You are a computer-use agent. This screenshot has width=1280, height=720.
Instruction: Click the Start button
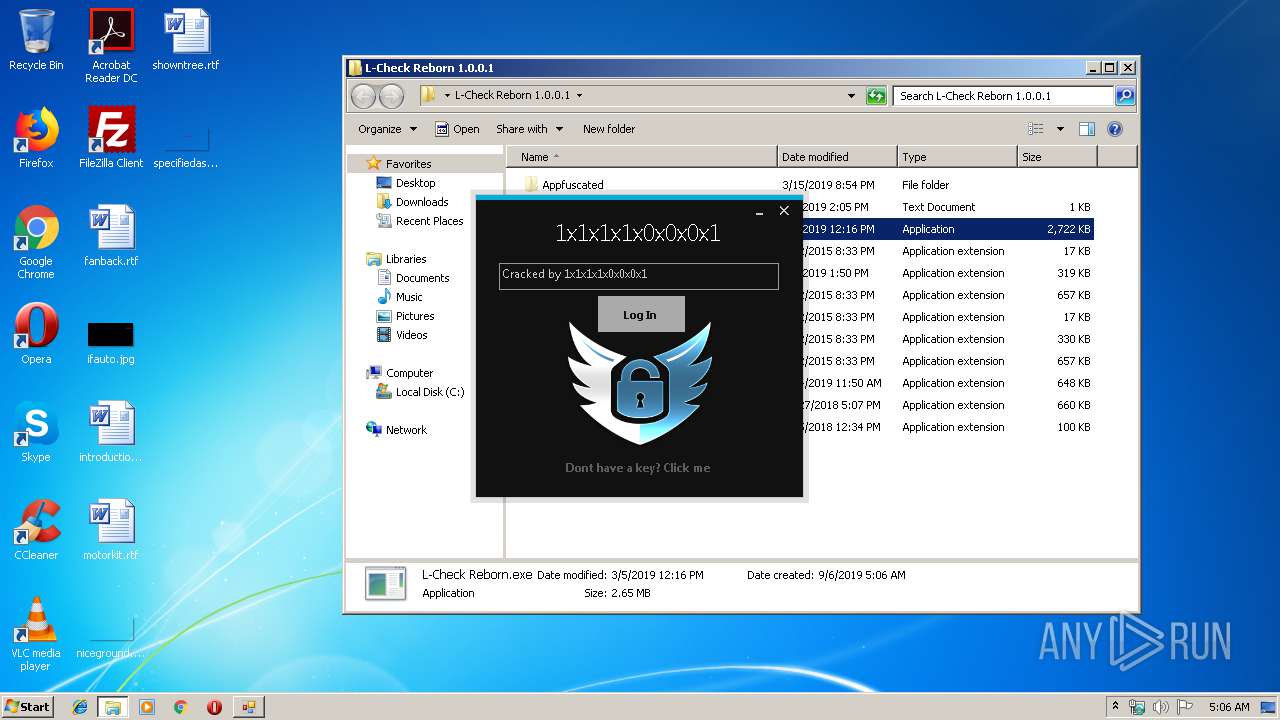(x=28, y=706)
